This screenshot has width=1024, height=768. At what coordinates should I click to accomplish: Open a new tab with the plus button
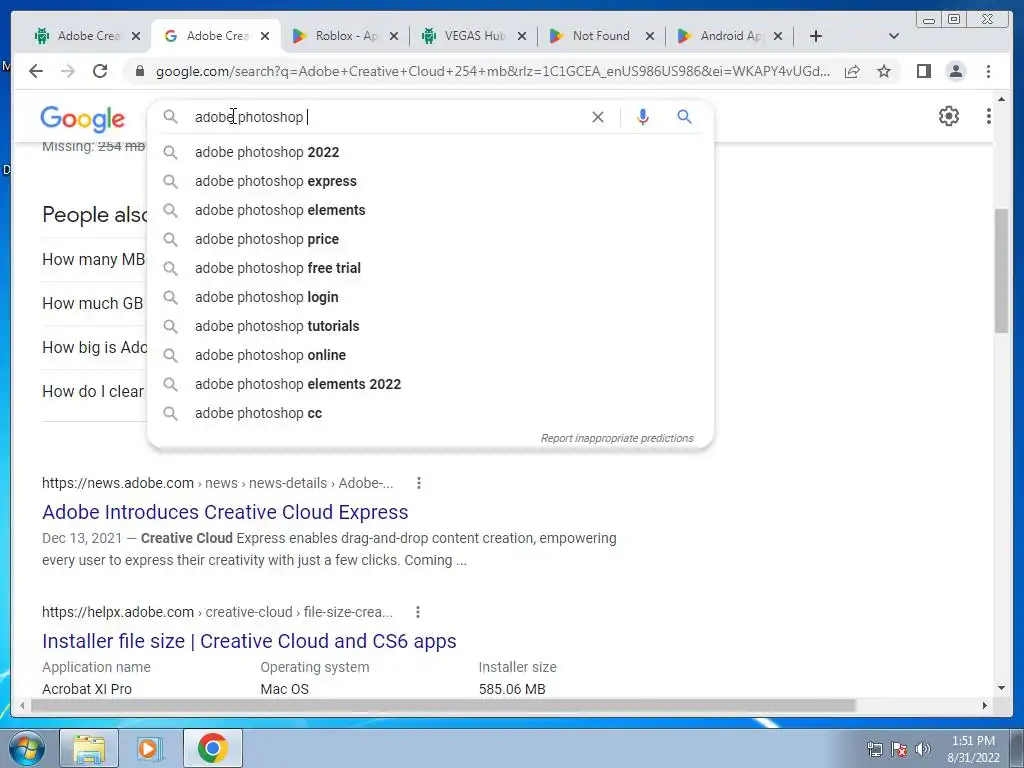pyautogui.click(x=816, y=36)
